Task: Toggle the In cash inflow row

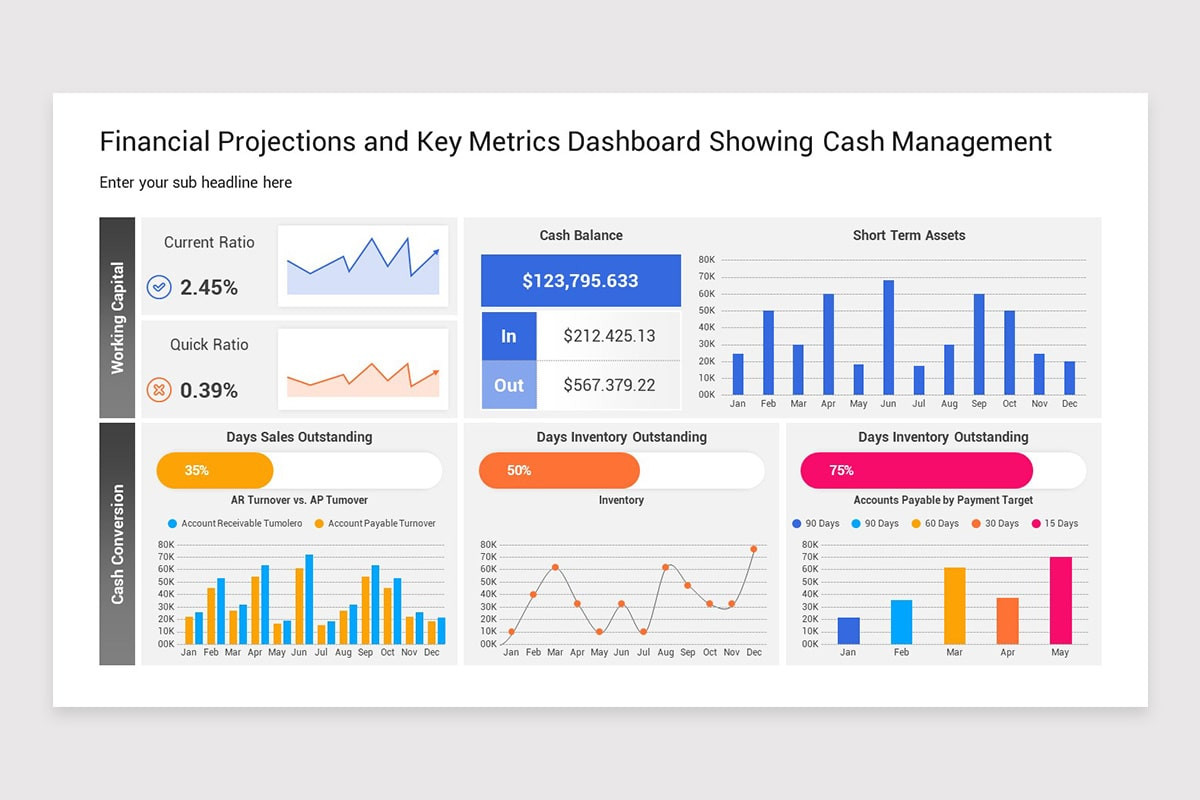Action: [x=508, y=336]
